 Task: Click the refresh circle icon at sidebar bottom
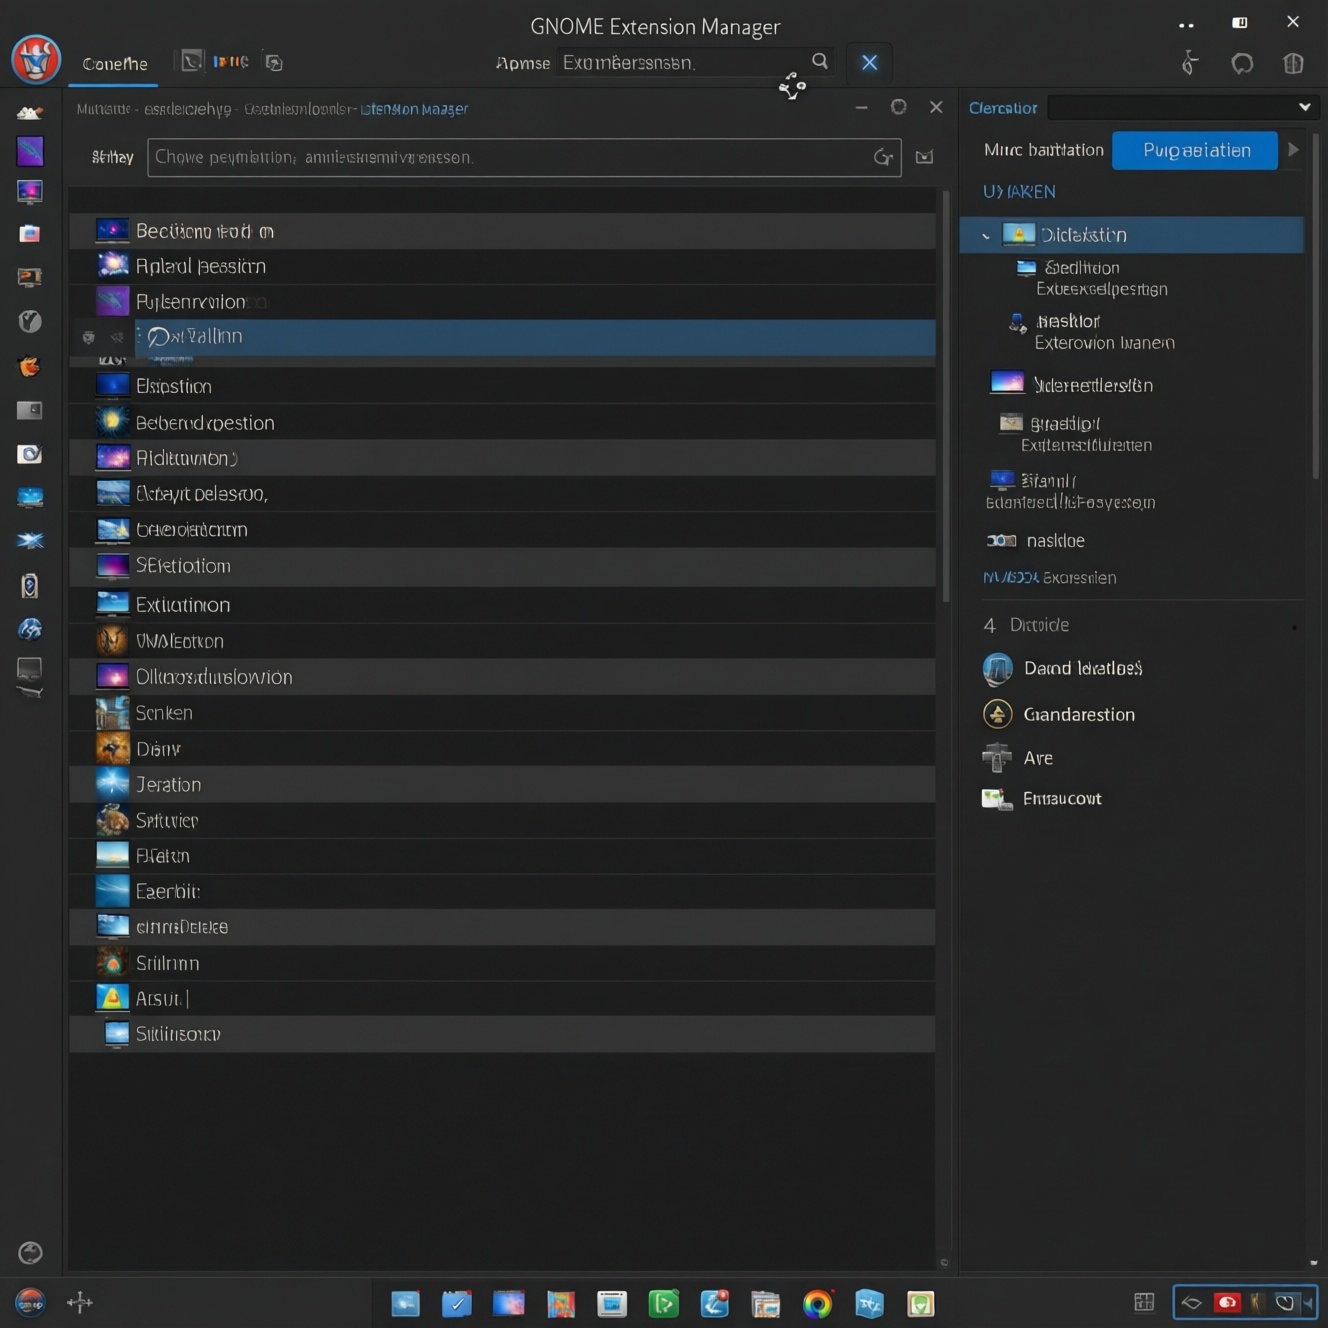coord(30,1253)
